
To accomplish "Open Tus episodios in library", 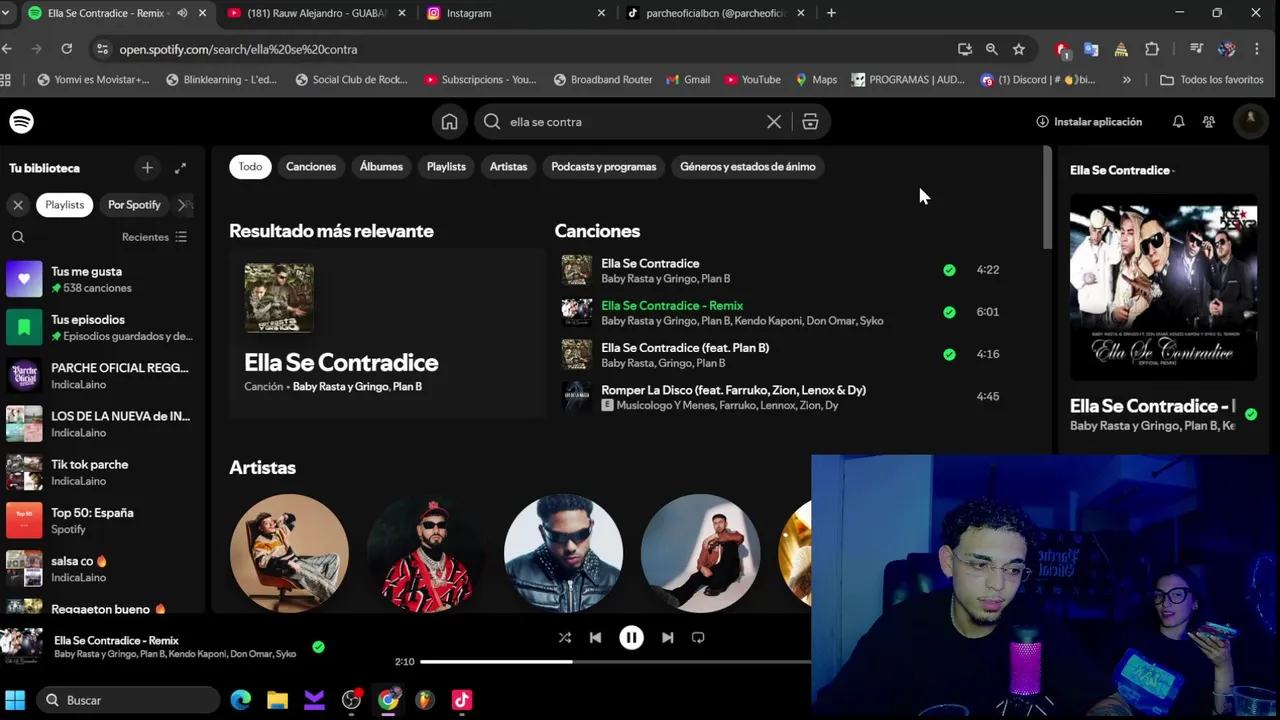I will coord(100,327).
